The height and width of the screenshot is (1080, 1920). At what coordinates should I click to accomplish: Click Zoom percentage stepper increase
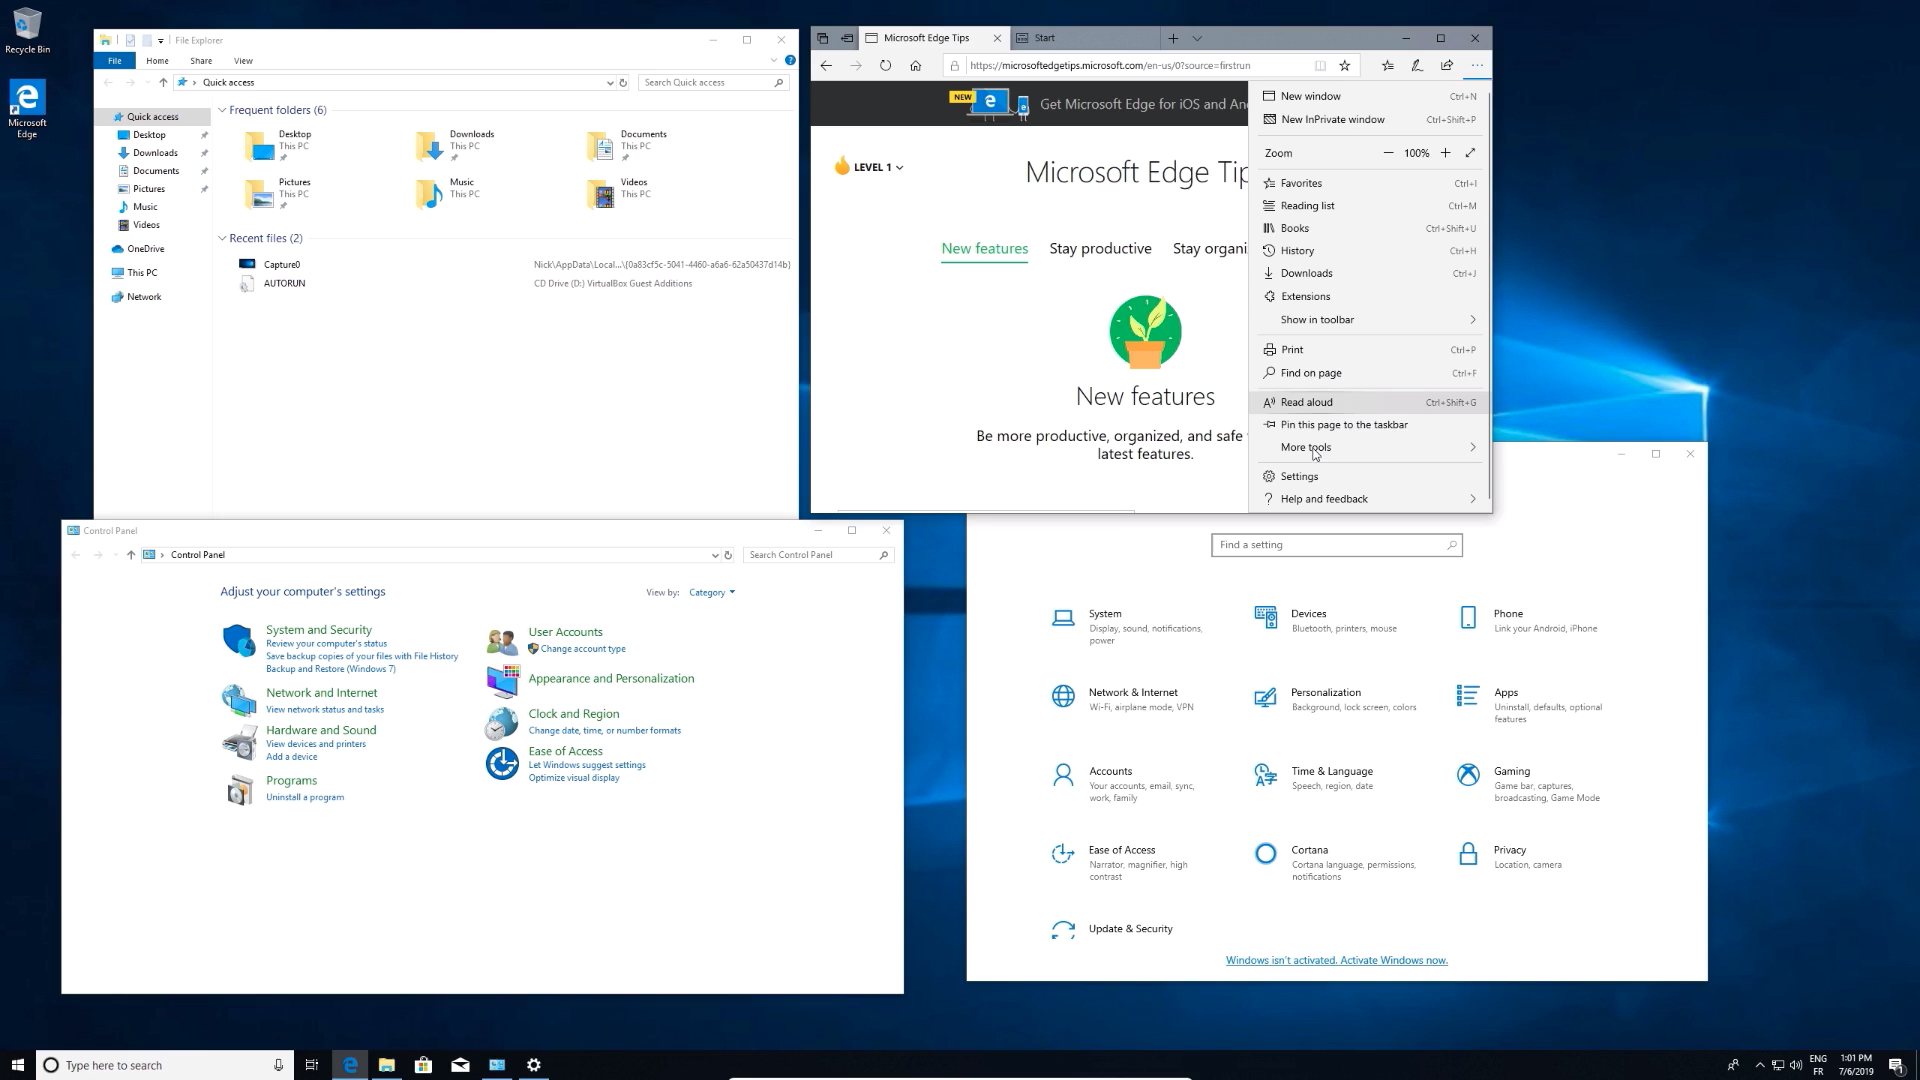click(1447, 153)
